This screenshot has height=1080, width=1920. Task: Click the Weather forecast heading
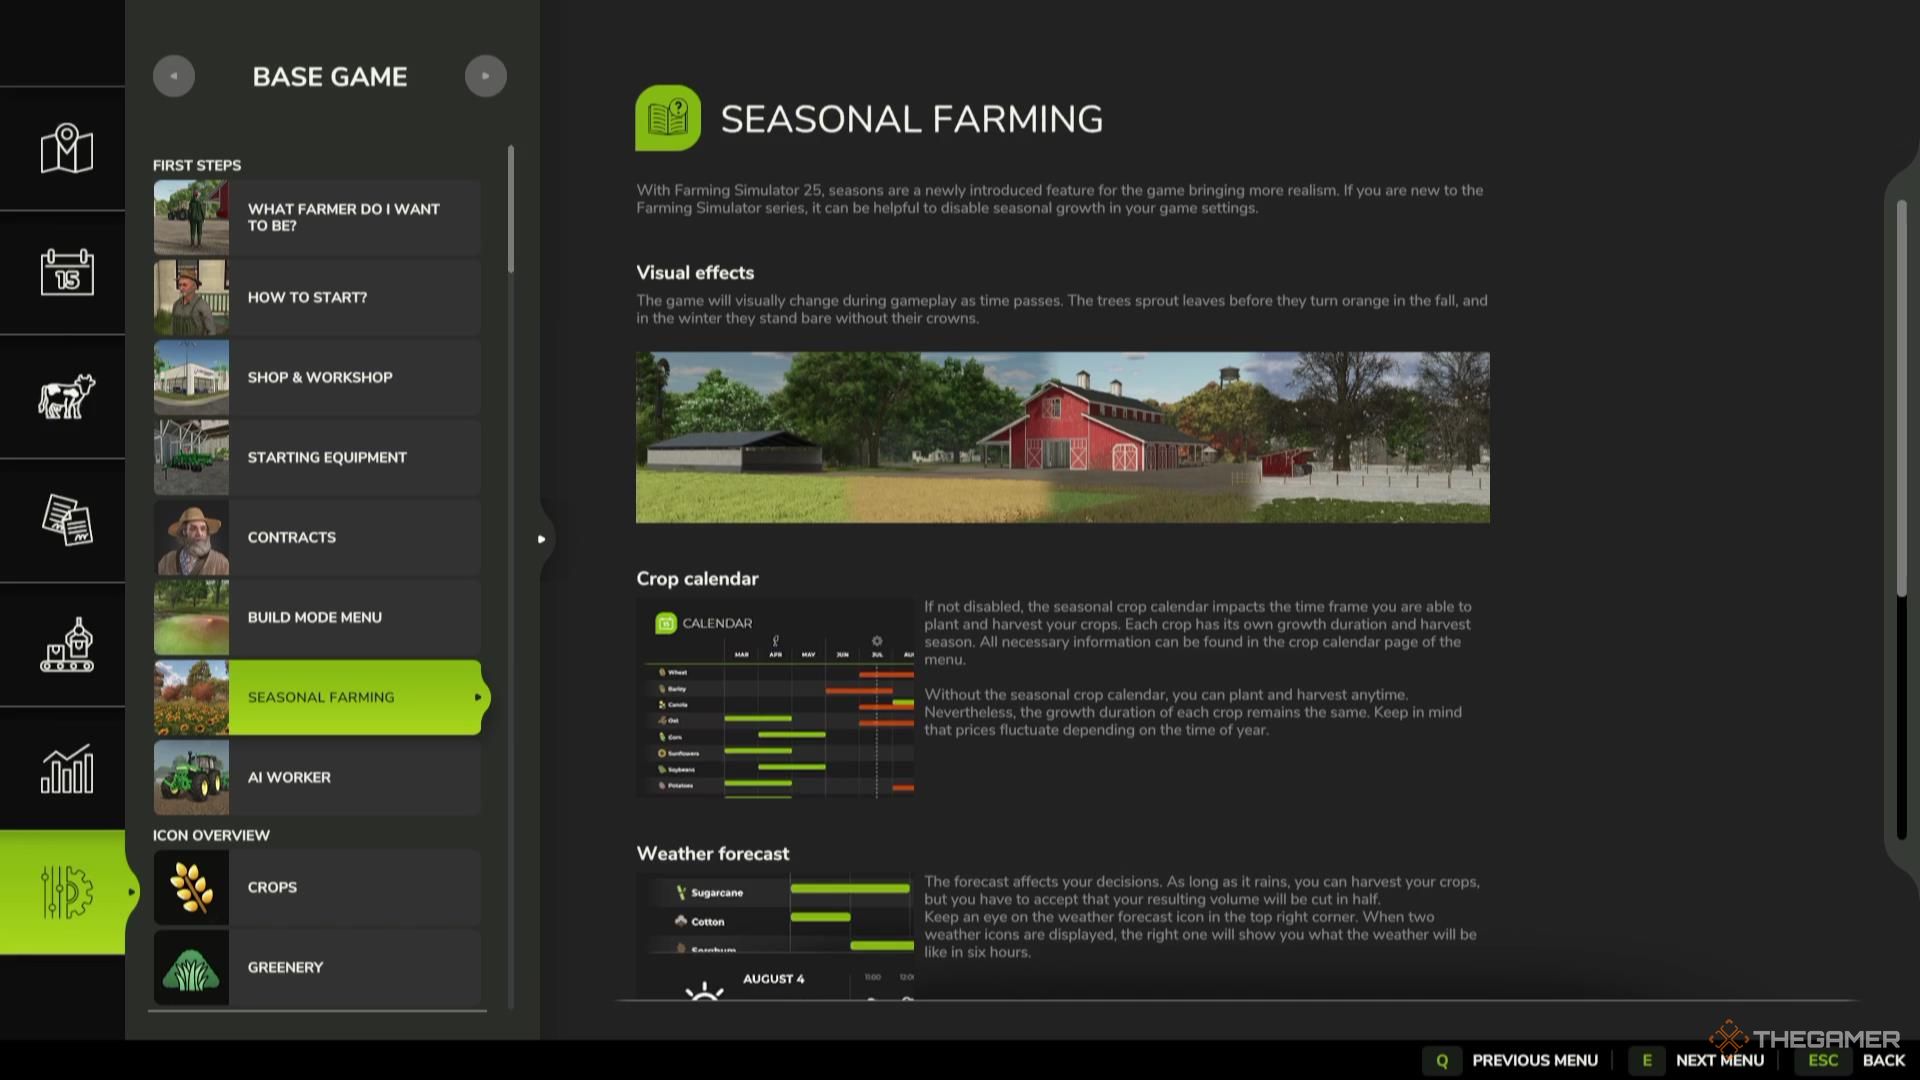click(x=713, y=854)
